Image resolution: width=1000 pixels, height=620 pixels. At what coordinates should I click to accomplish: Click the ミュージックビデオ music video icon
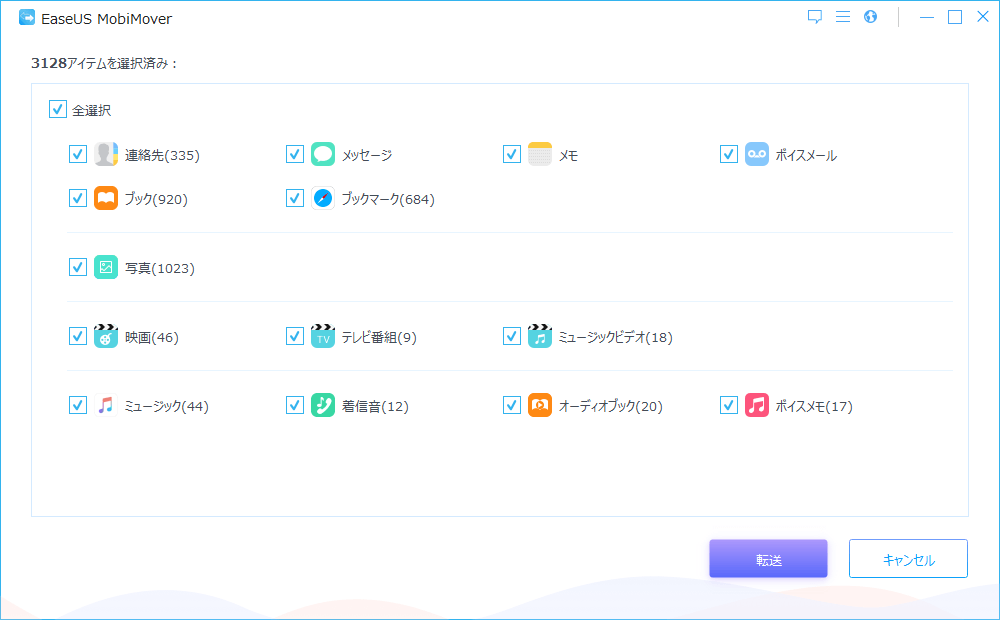pos(539,336)
